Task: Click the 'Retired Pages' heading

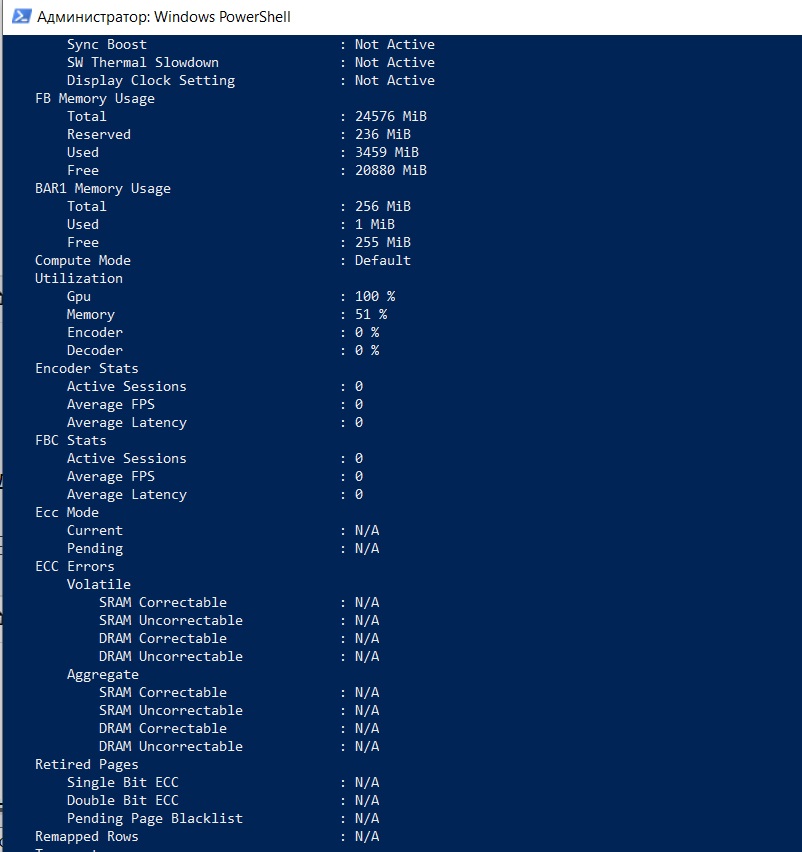Action: point(87,764)
